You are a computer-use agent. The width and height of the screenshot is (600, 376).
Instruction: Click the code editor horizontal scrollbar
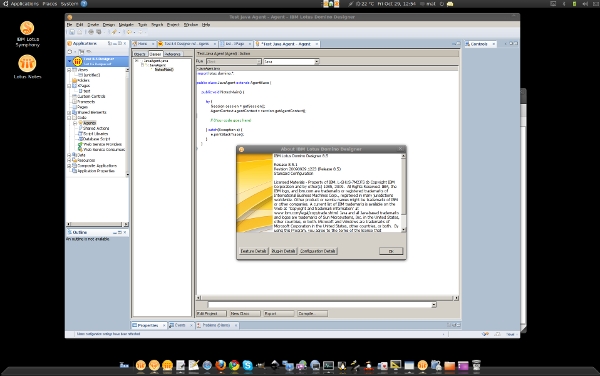point(327,298)
